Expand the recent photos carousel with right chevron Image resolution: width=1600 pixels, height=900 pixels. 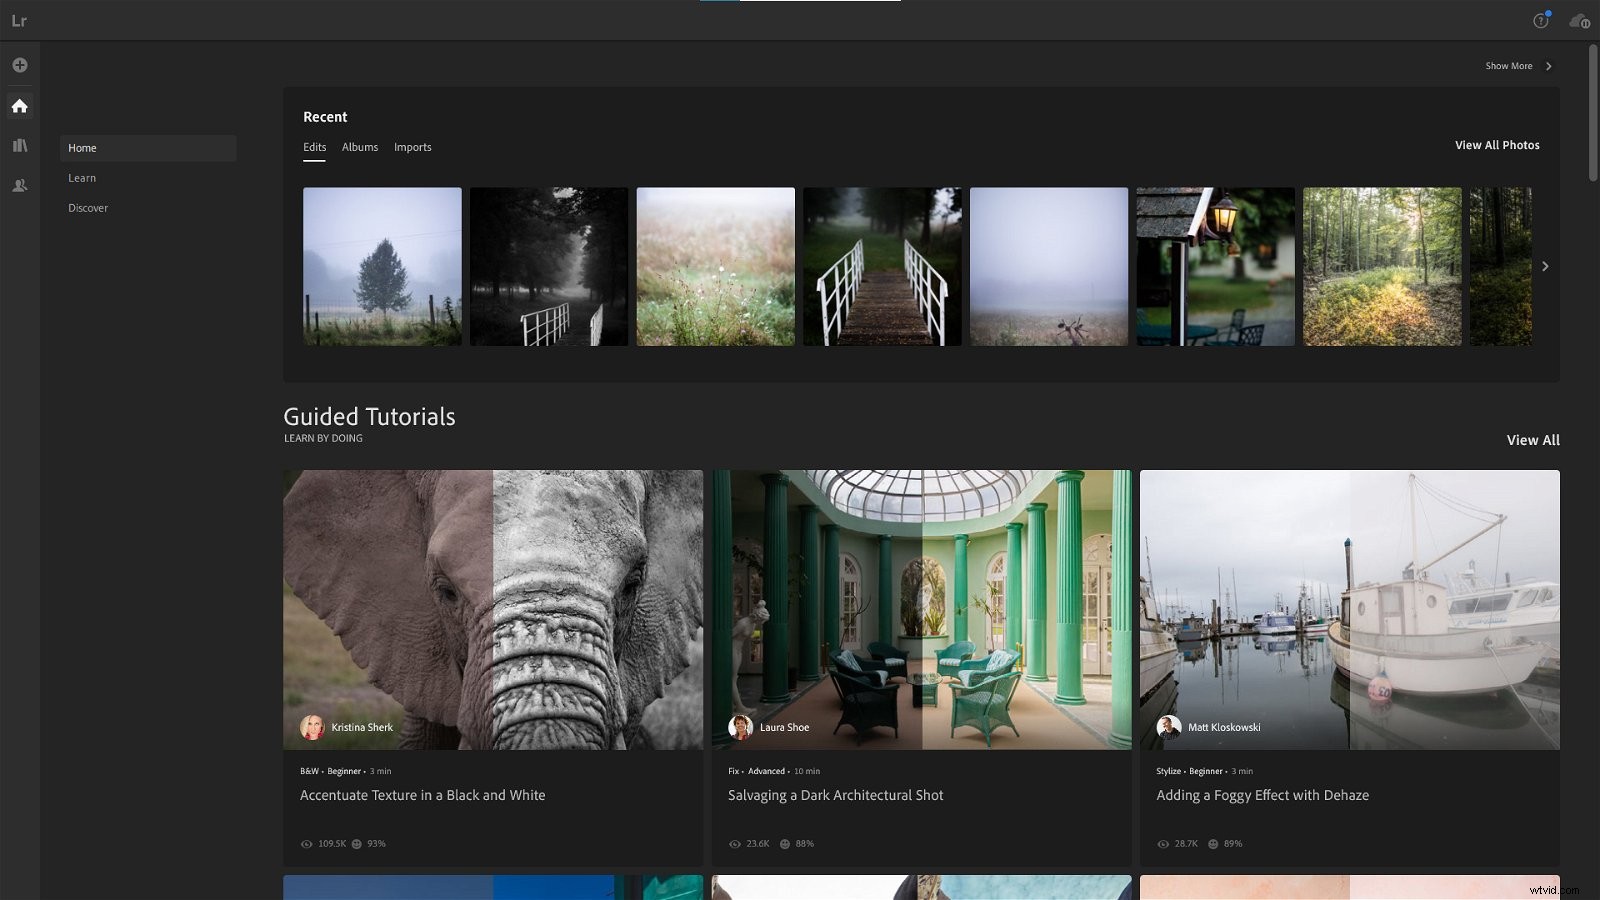tap(1545, 266)
